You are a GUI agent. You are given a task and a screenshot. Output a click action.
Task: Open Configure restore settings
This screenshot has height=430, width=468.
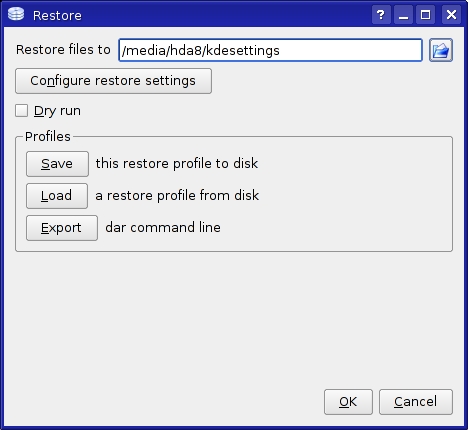pyautogui.click(x=113, y=81)
